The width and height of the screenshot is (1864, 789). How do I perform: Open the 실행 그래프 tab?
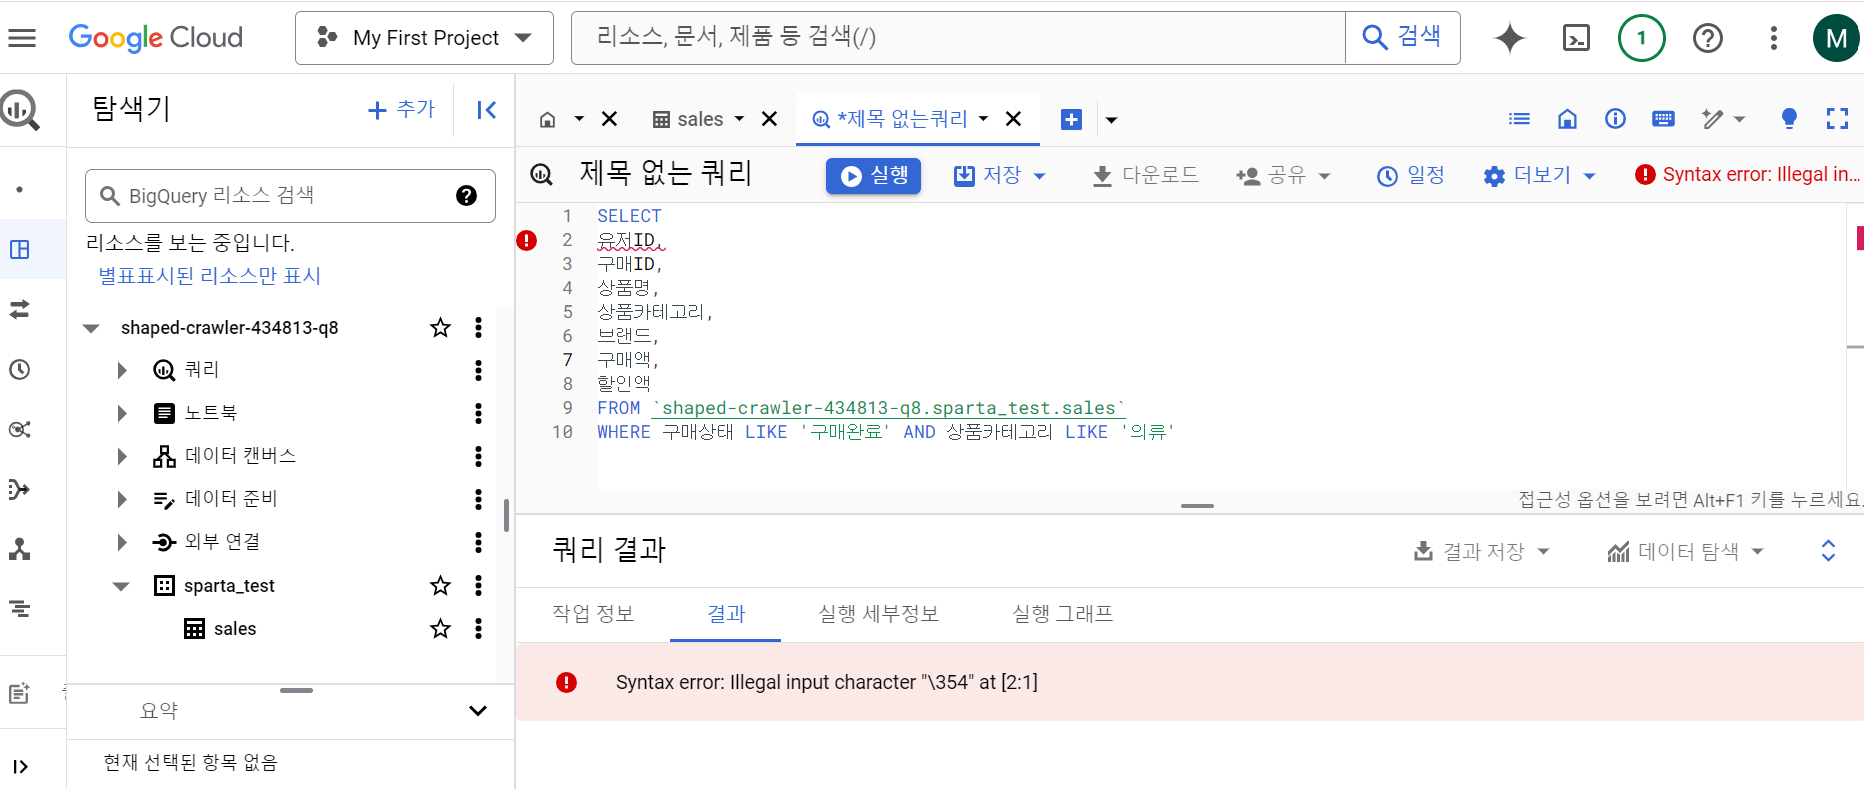(x=1062, y=614)
